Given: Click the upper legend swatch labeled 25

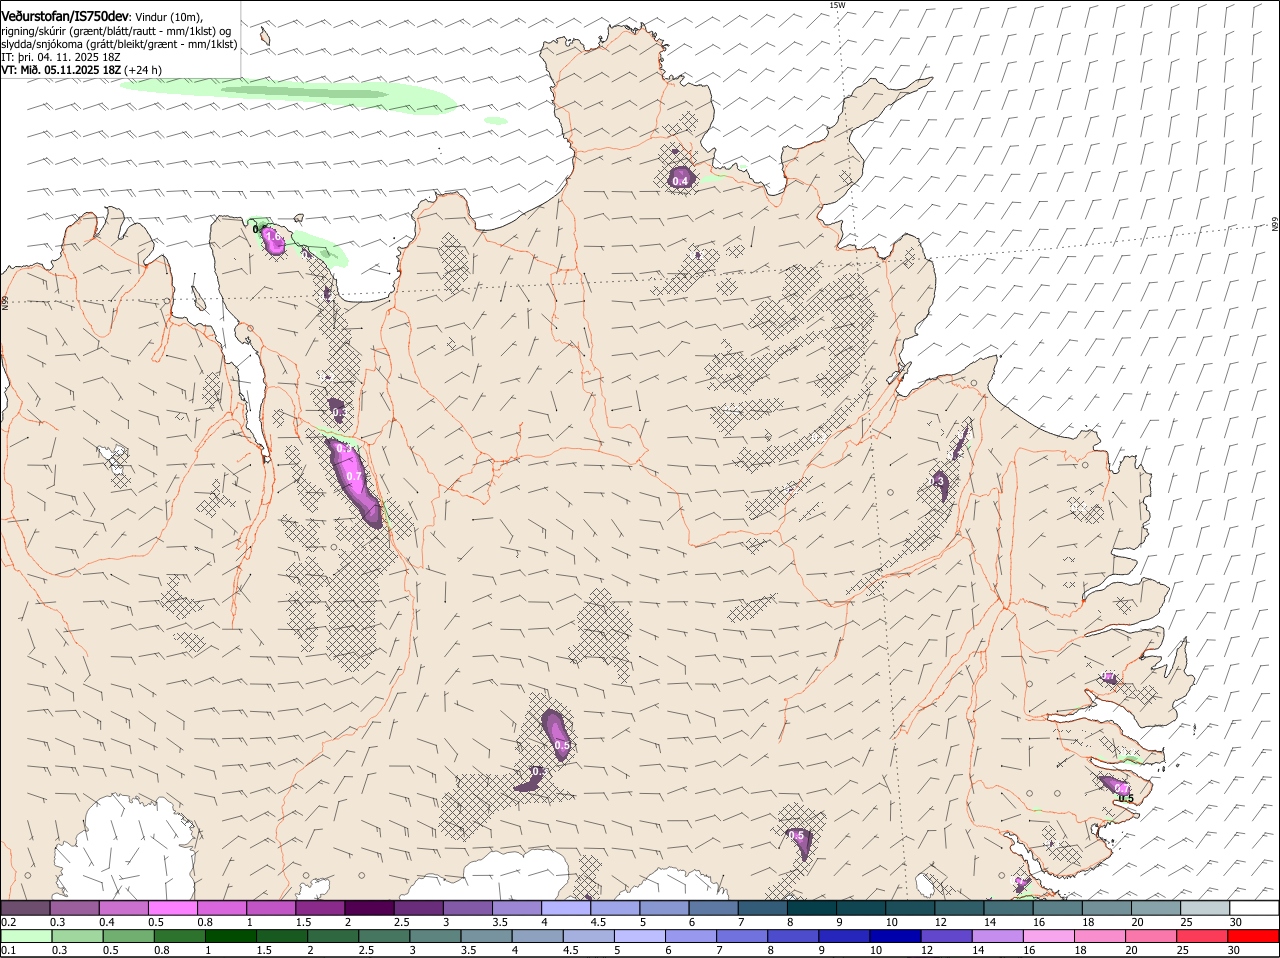Looking at the screenshot, I should click(x=1204, y=907).
